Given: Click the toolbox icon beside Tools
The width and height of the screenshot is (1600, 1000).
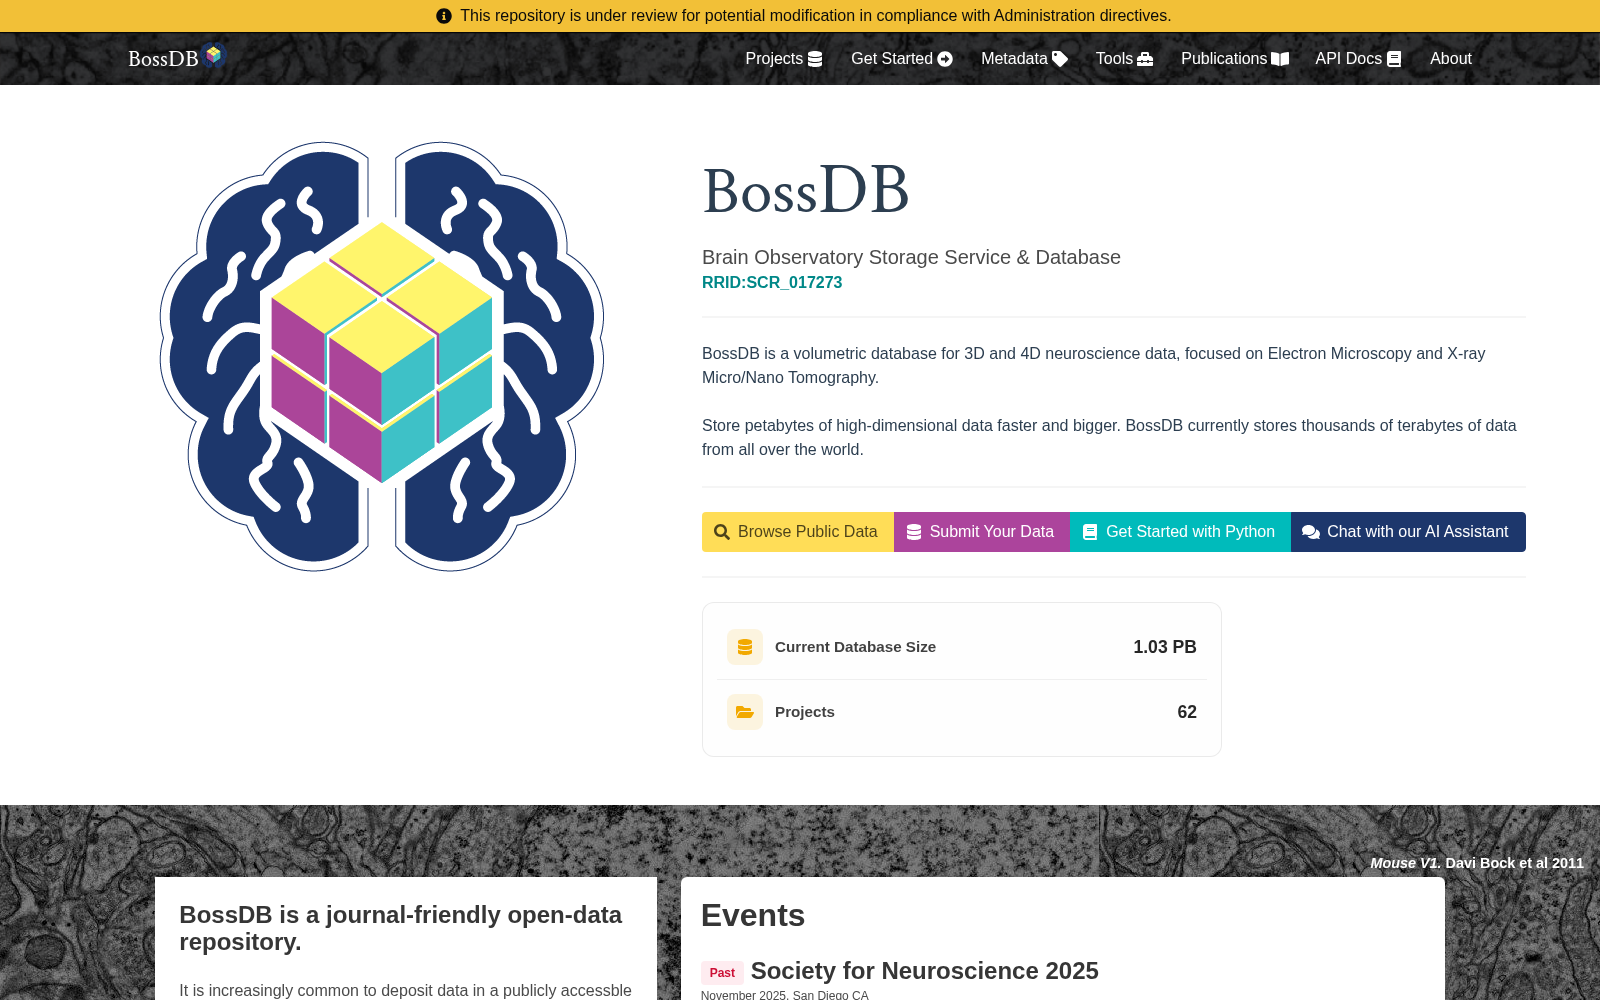Looking at the screenshot, I should pos(1145,59).
